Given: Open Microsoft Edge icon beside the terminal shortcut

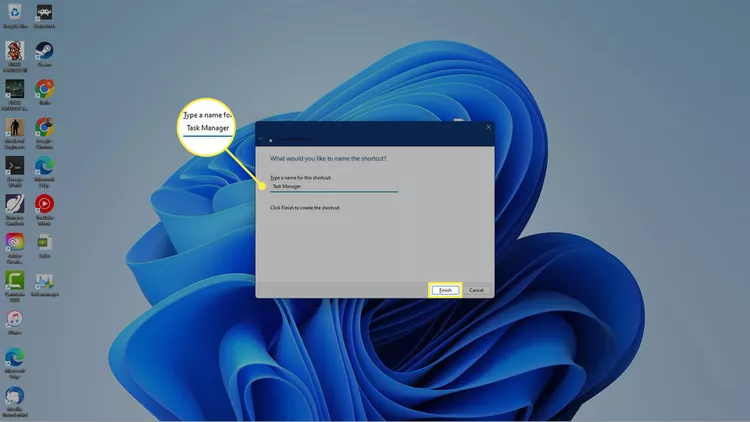Looking at the screenshot, I should (44, 171).
